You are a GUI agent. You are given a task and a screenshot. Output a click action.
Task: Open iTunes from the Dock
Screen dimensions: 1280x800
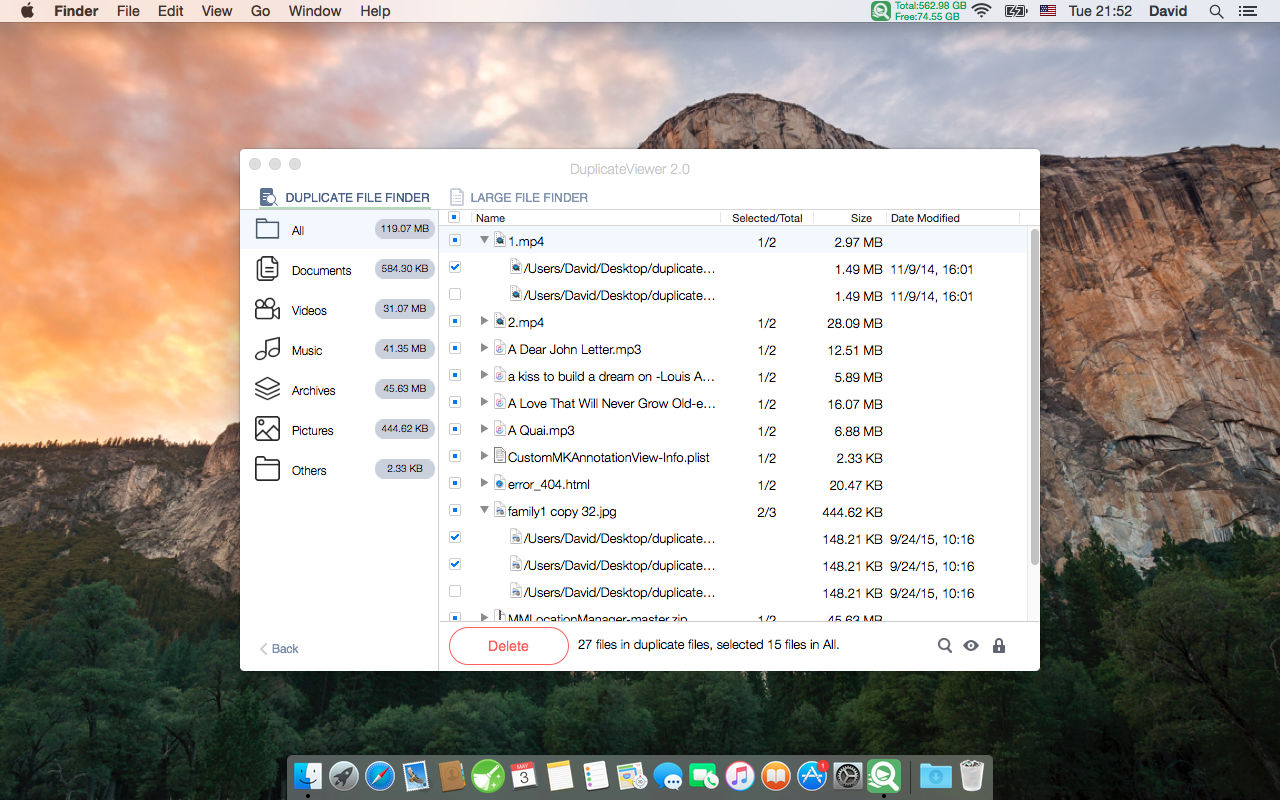point(740,776)
